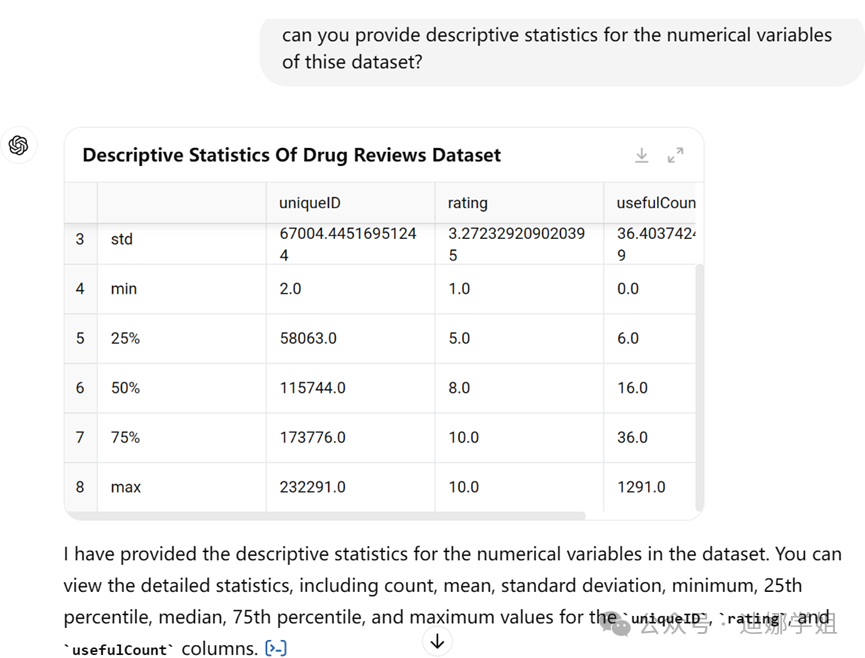Click row index 8 cell
Image resolution: width=865 pixels, height=658 pixels.
point(81,487)
